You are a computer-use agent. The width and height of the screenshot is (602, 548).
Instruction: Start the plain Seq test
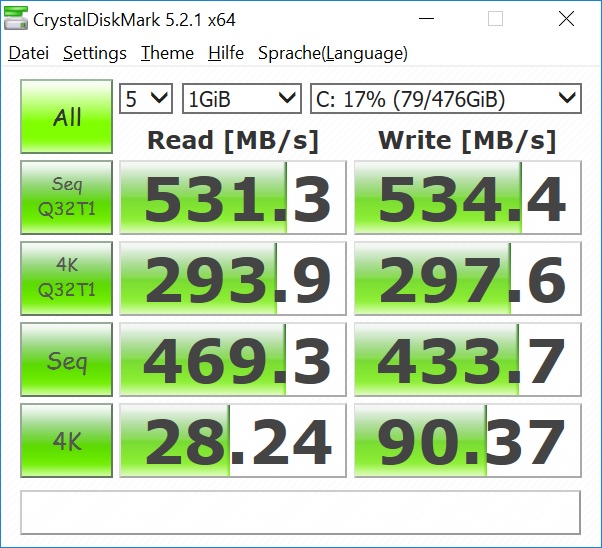66,359
